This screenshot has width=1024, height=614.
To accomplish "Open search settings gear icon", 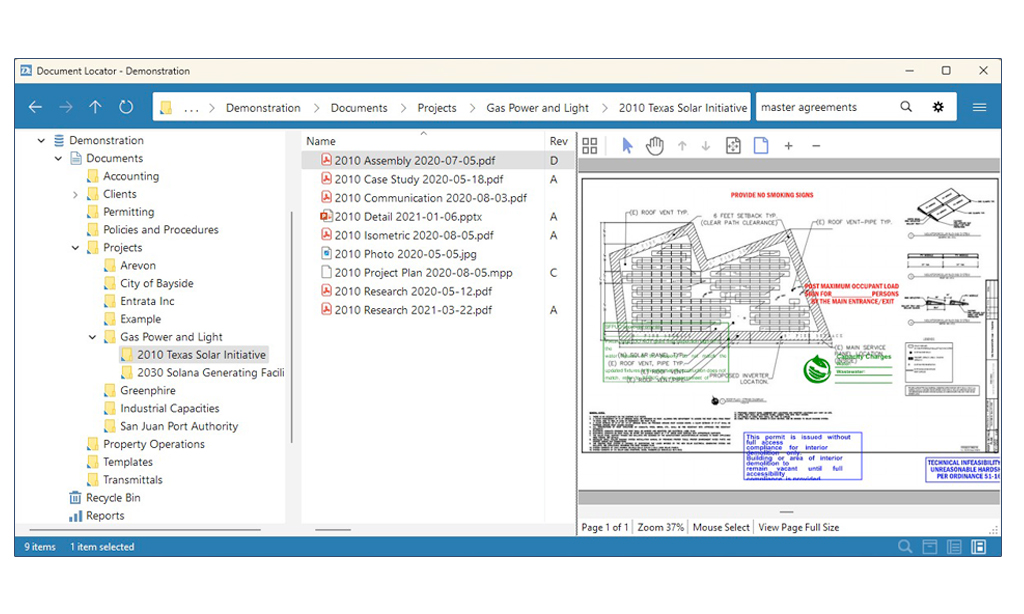I will [x=938, y=106].
